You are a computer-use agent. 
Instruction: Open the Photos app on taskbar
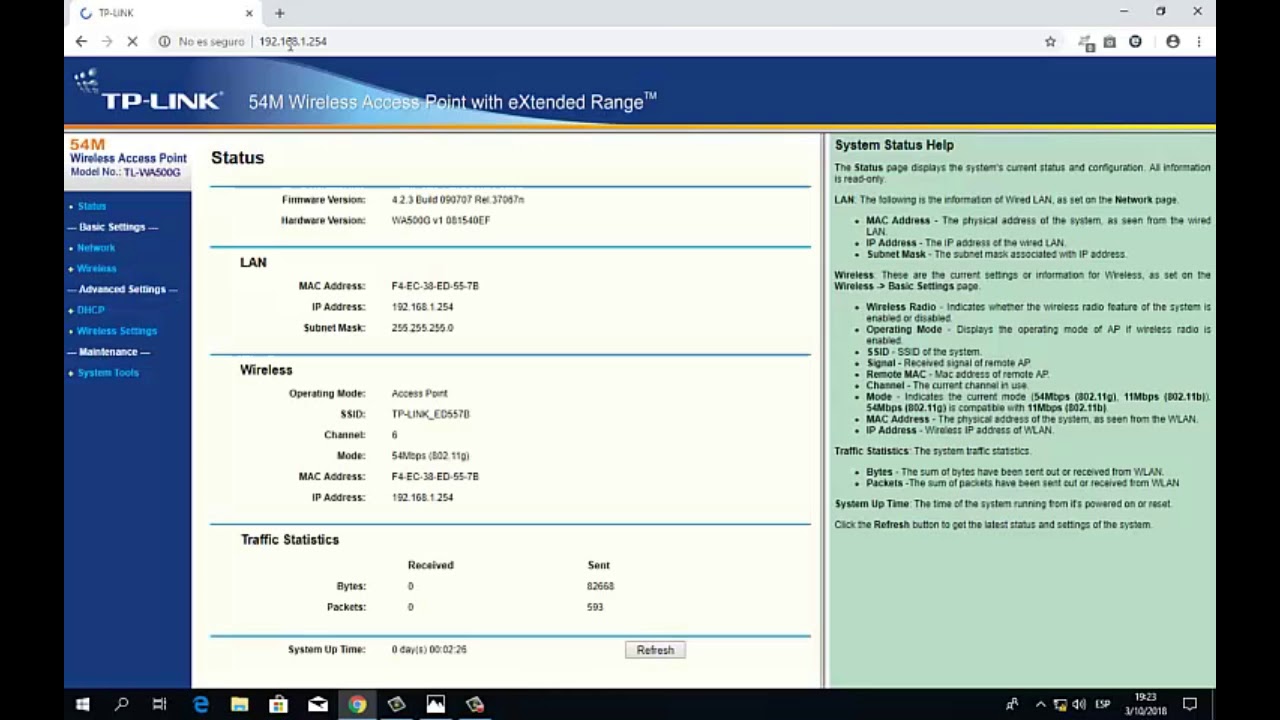point(435,704)
